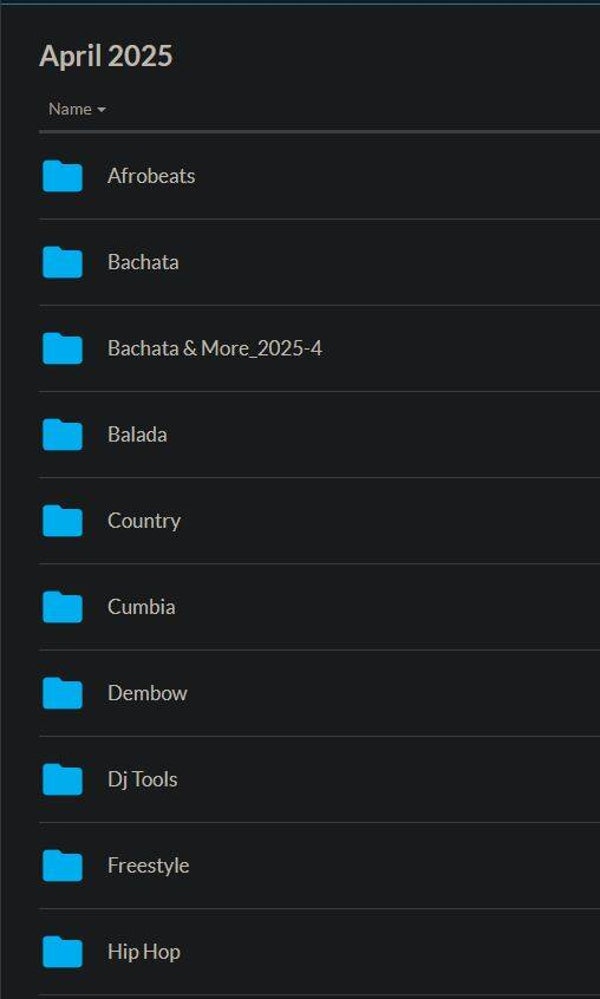Click the Bachata folder icon
Viewport: 600px width, 999px height.
pos(62,262)
